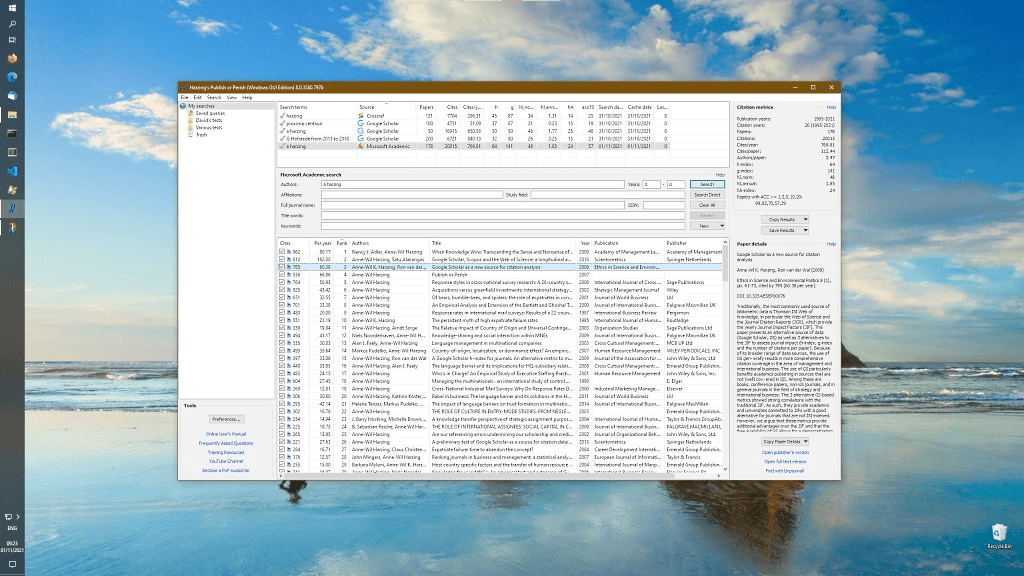Image resolution: width=1024 pixels, height=576 pixels.
Task: Open the Search menu in menu bar
Action: [x=214, y=97]
